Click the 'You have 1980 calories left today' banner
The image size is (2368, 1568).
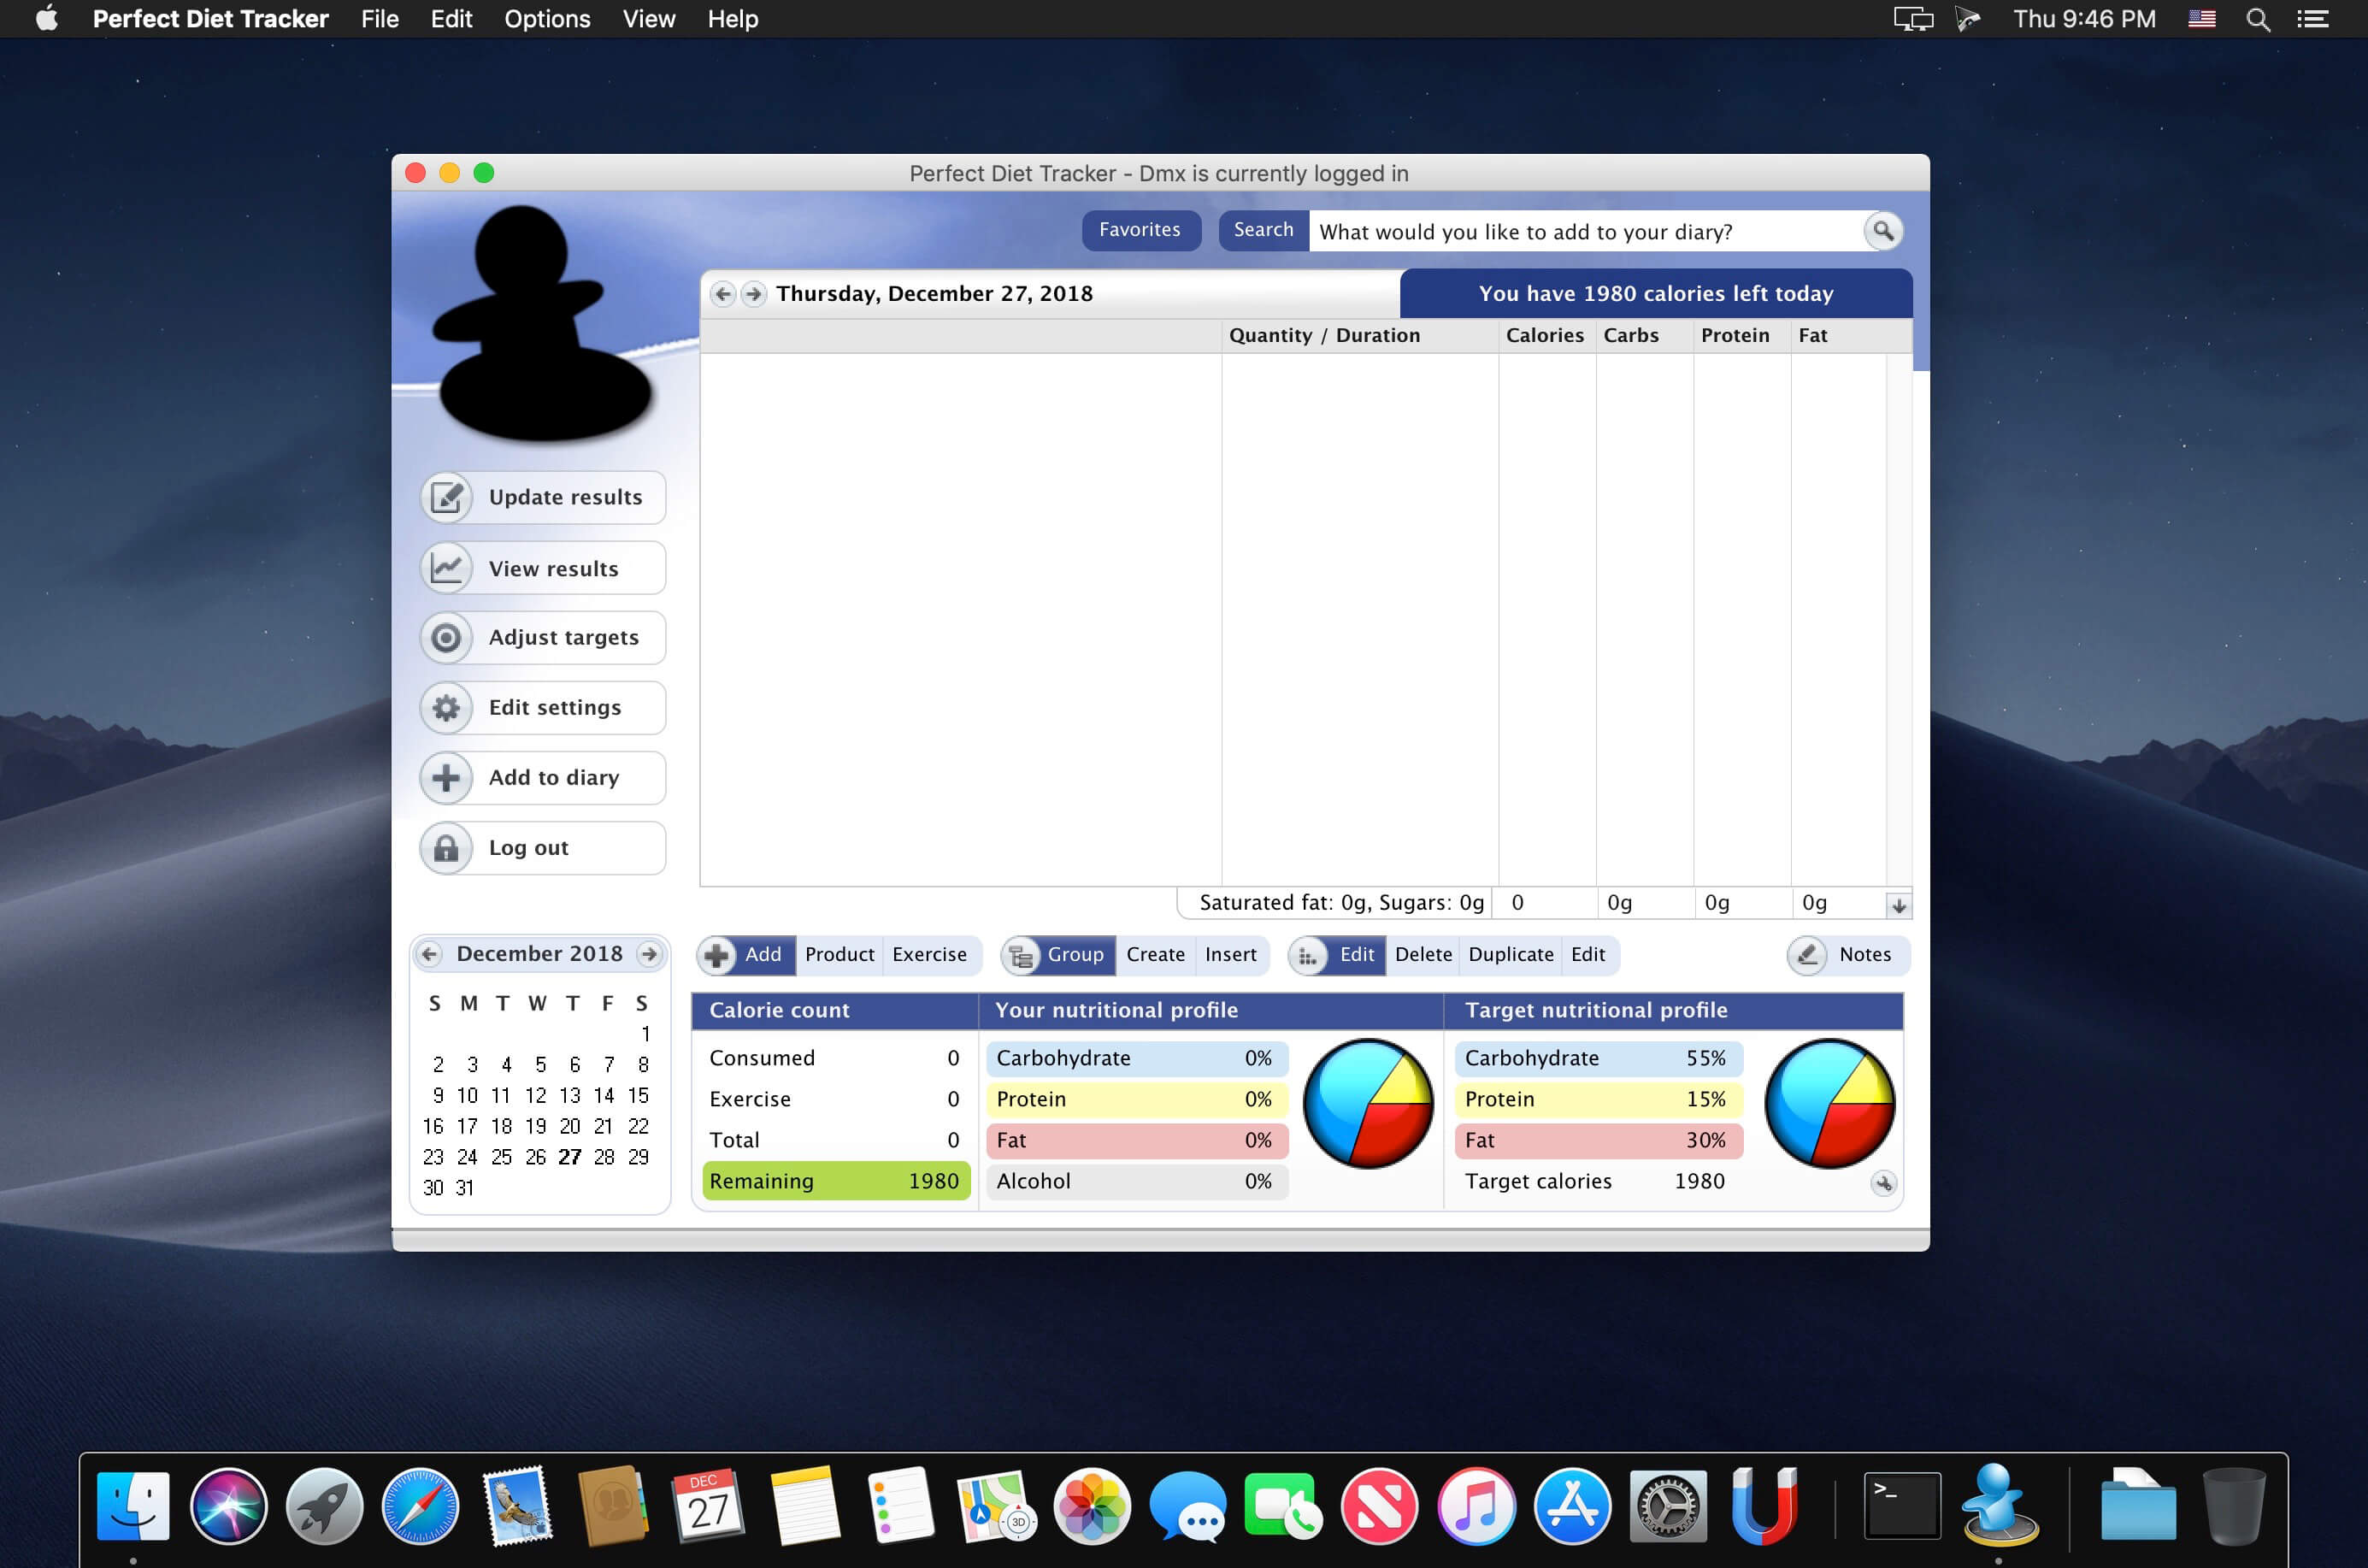1656,294
